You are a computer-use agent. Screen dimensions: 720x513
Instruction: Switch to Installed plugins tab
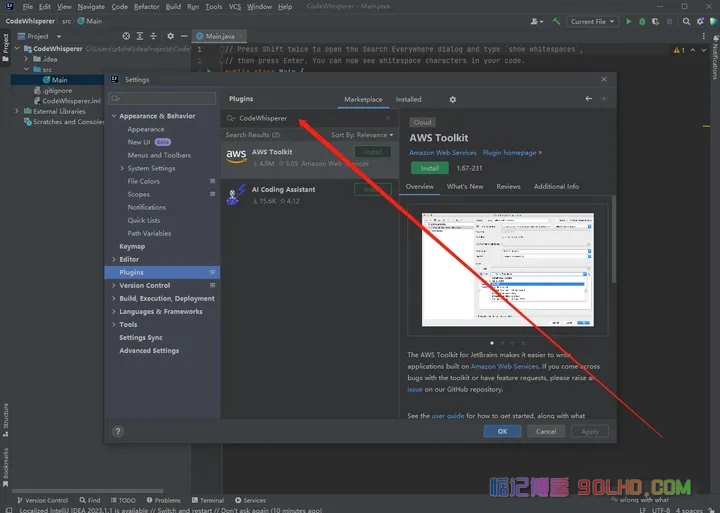[x=408, y=99]
